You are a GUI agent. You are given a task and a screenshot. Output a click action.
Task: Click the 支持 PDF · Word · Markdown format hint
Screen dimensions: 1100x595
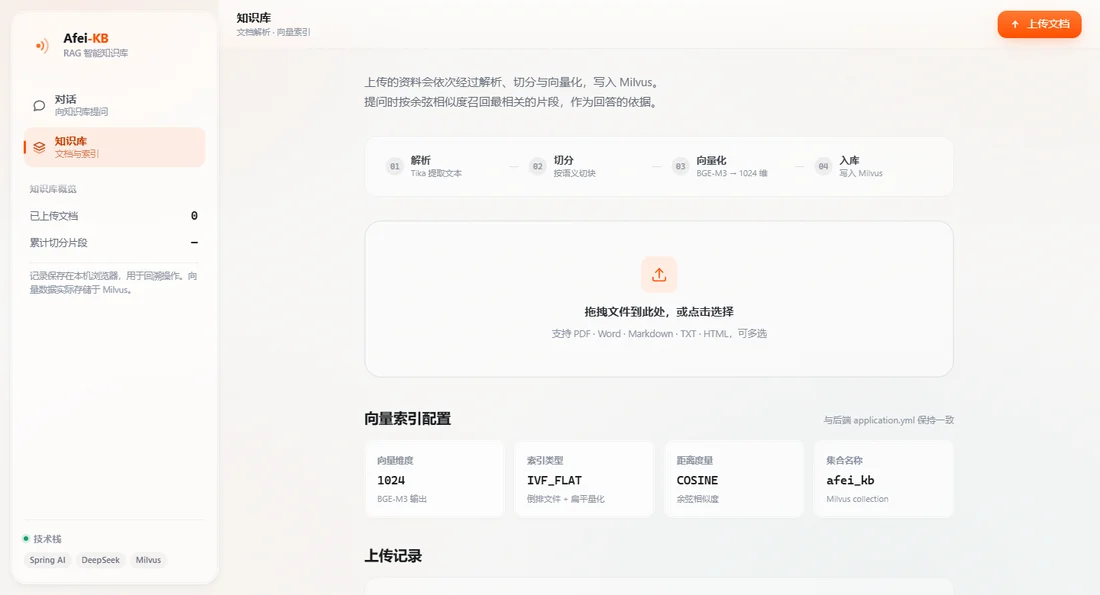tap(659, 334)
